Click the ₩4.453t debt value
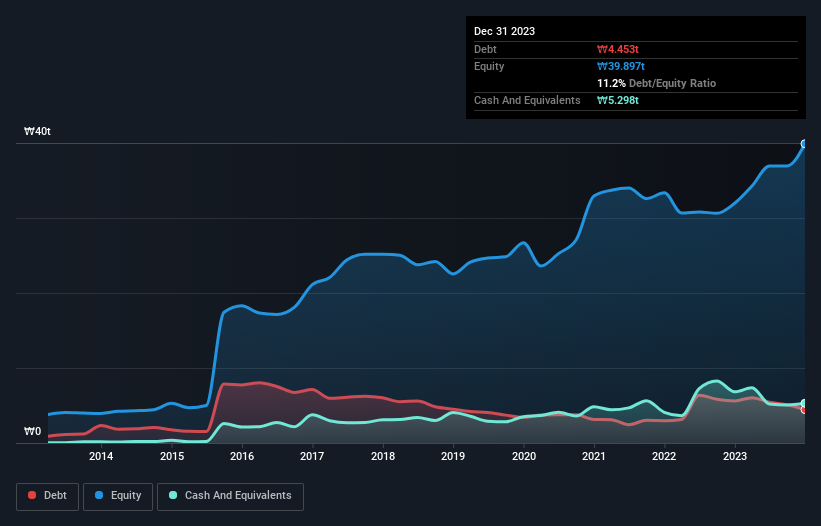This screenshot has width=821, height=526. [x=618, y=49]
